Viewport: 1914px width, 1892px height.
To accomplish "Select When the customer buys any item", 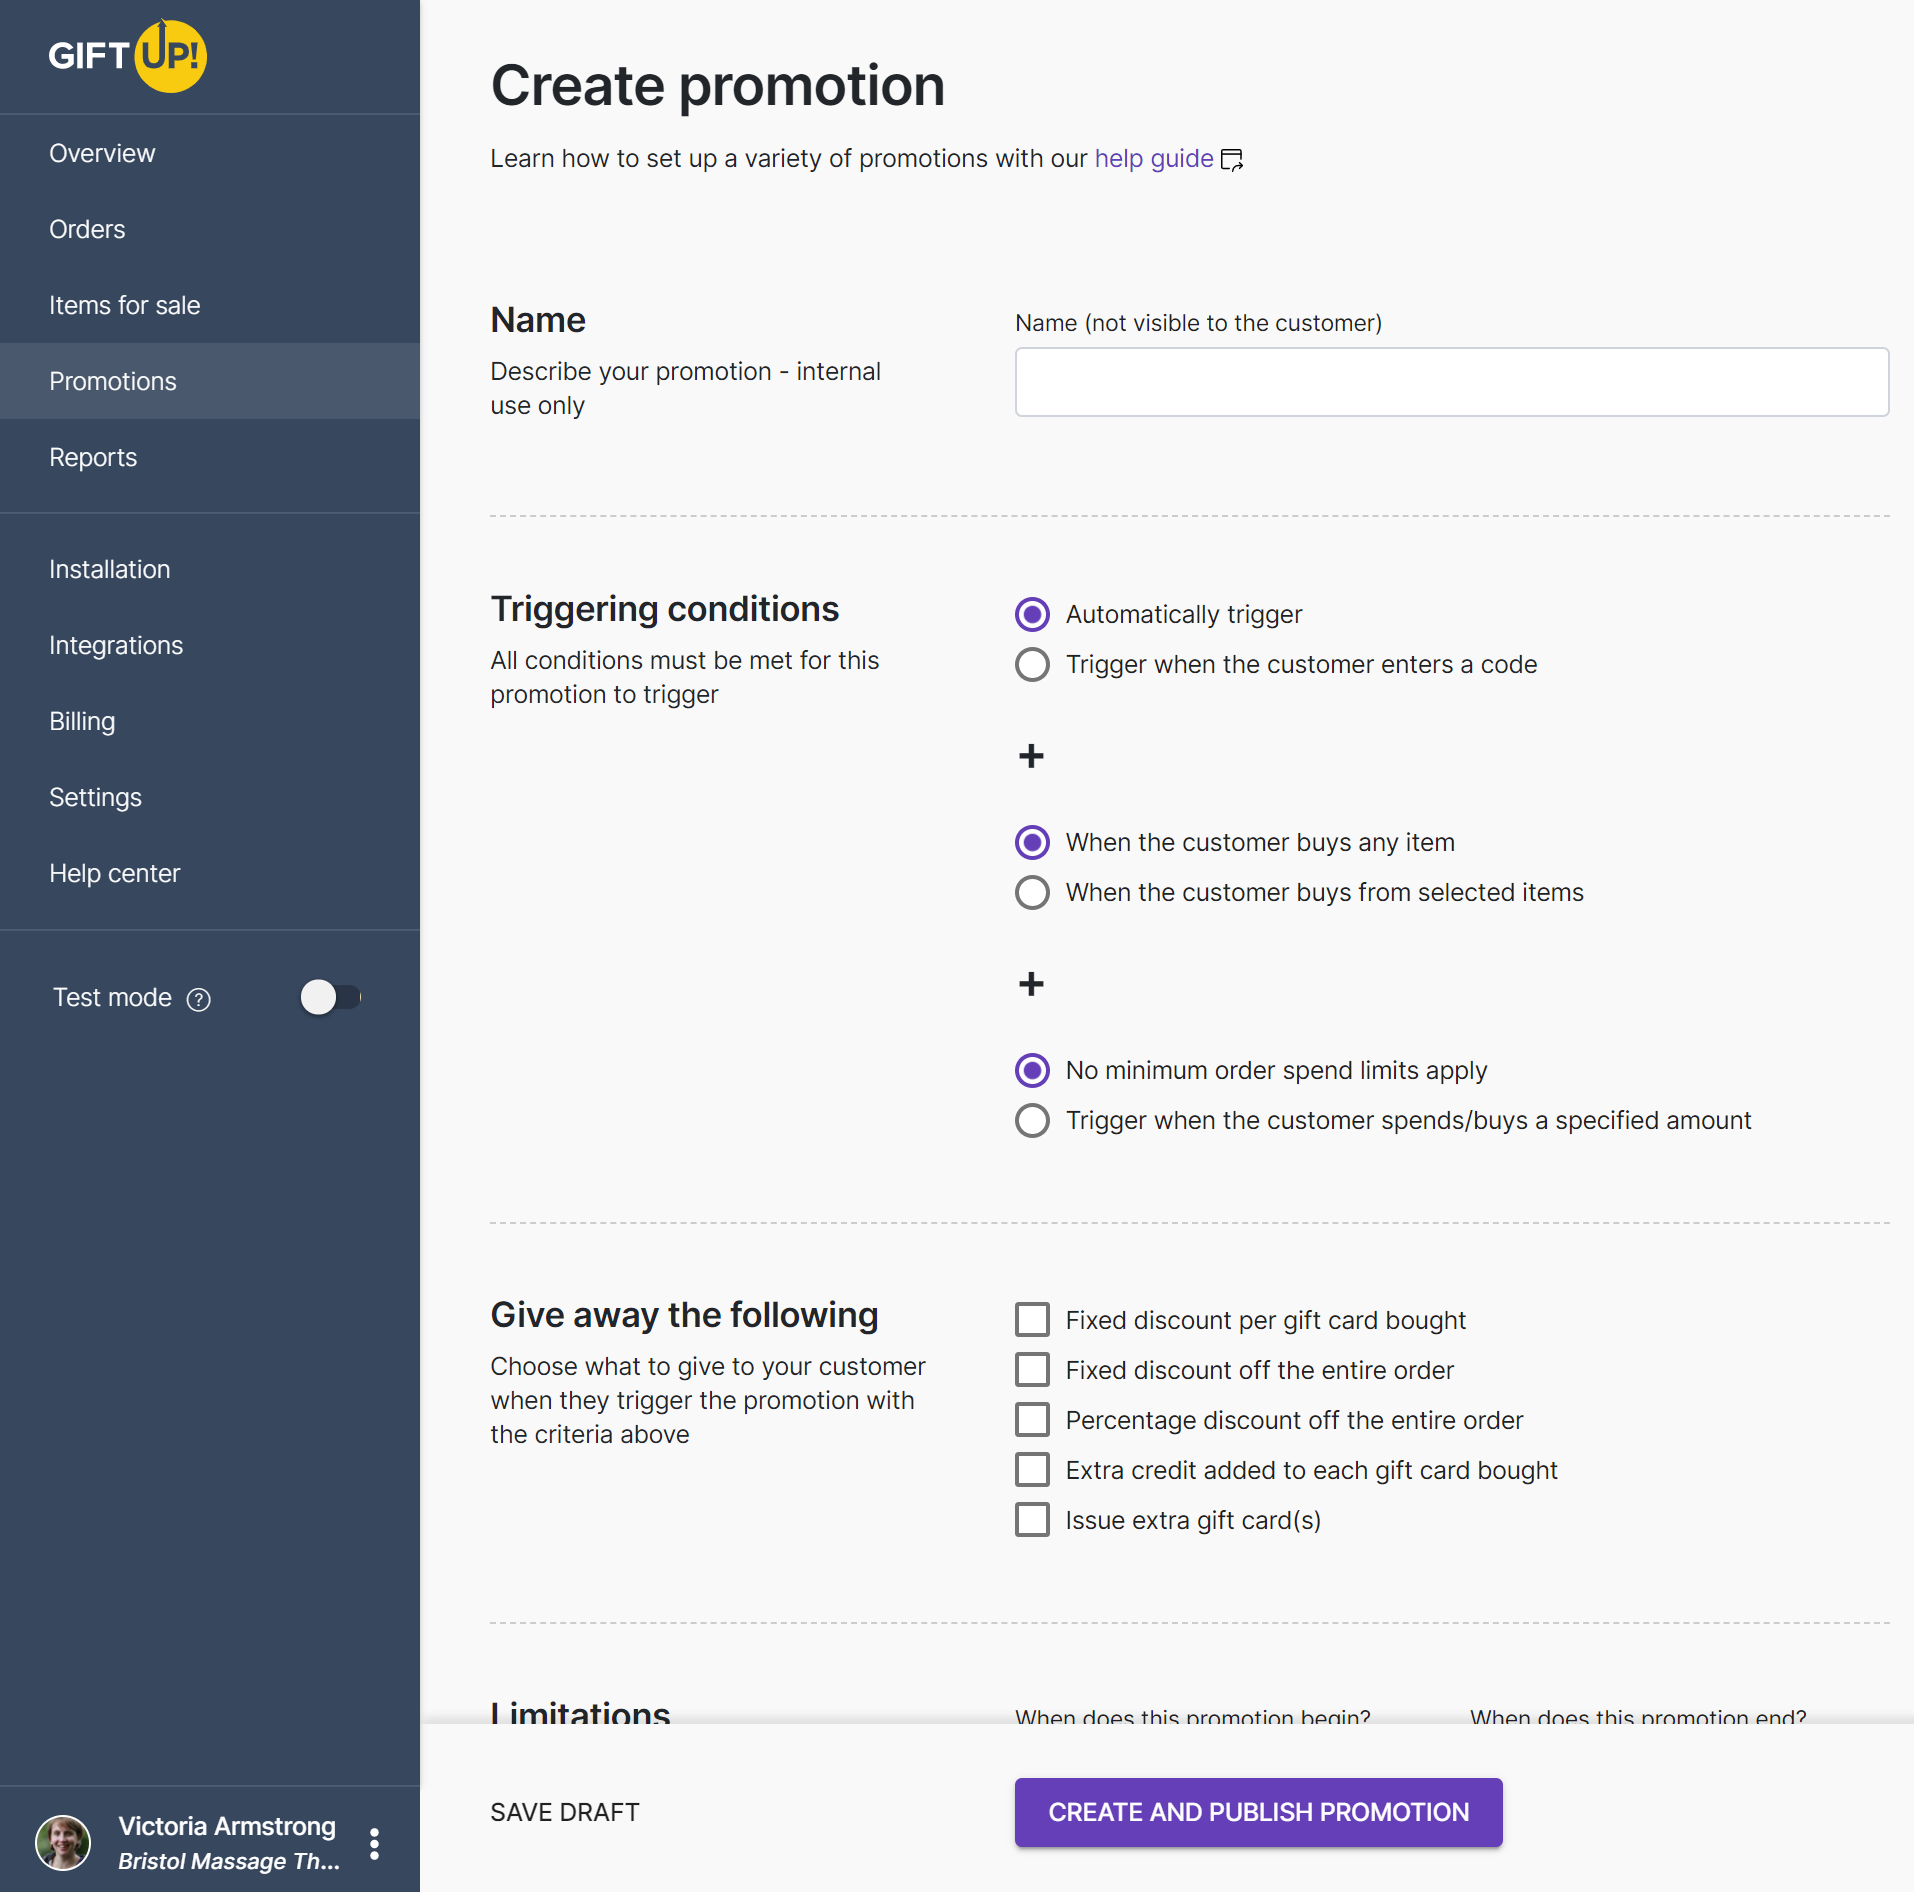I will coord(1032,842).
